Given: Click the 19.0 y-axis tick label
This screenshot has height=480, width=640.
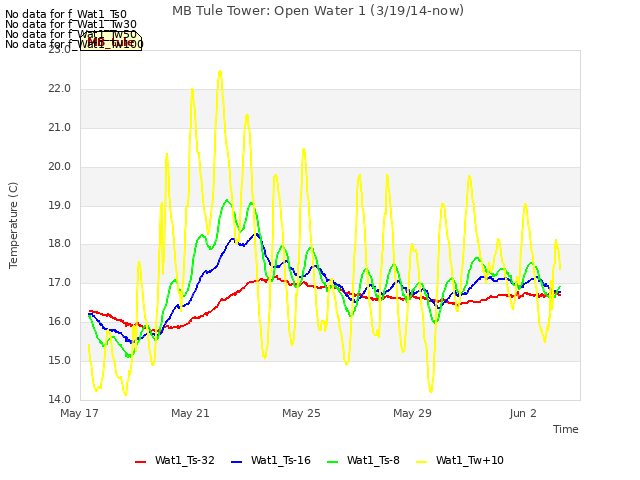Looking at the screenshot, I should click(x=60, y=206).
